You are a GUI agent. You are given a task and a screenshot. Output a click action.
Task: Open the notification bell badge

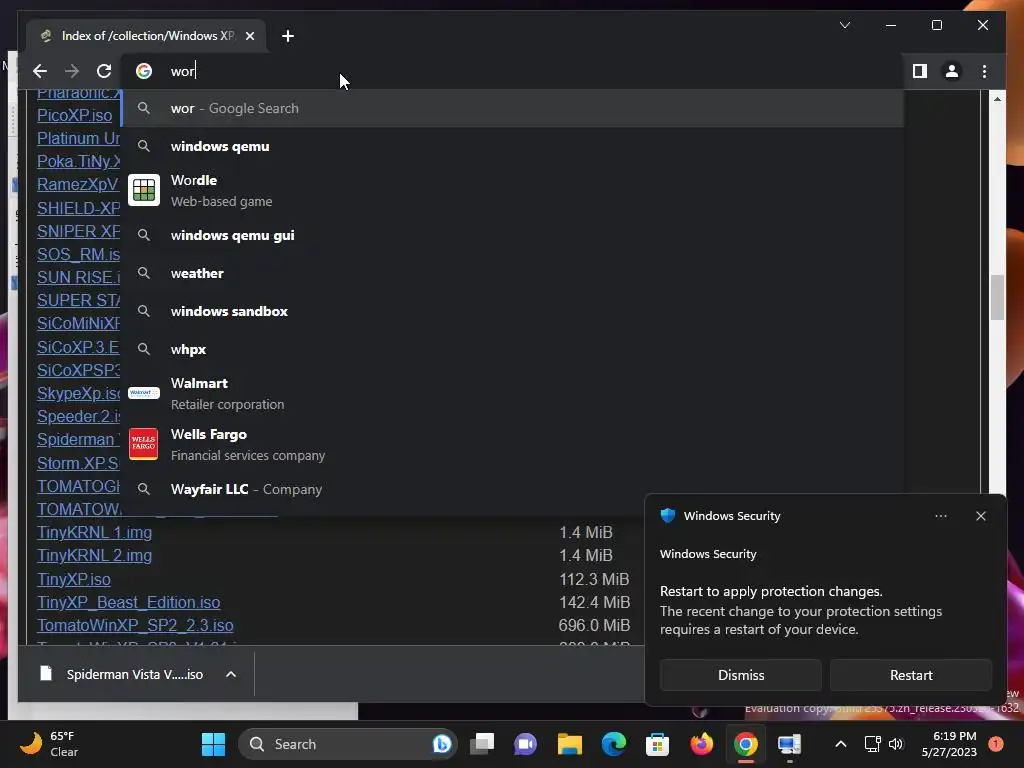pyautogui.click(x=996, y=744)
